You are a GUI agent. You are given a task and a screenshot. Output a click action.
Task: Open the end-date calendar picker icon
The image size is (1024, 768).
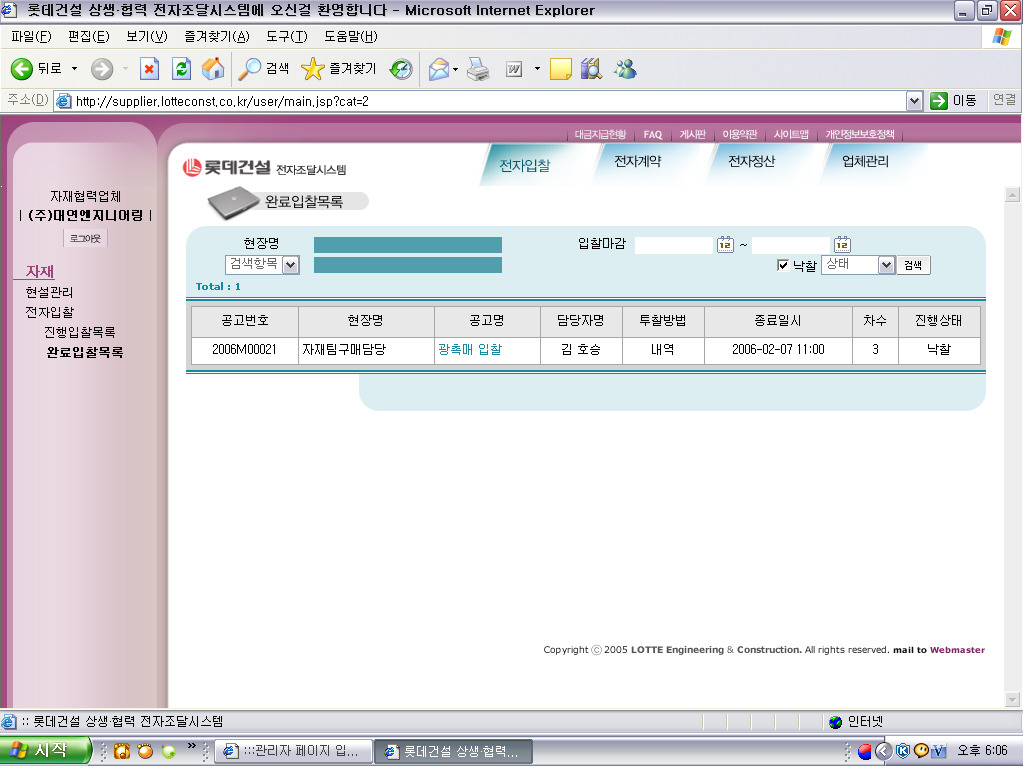coord(842,244)
